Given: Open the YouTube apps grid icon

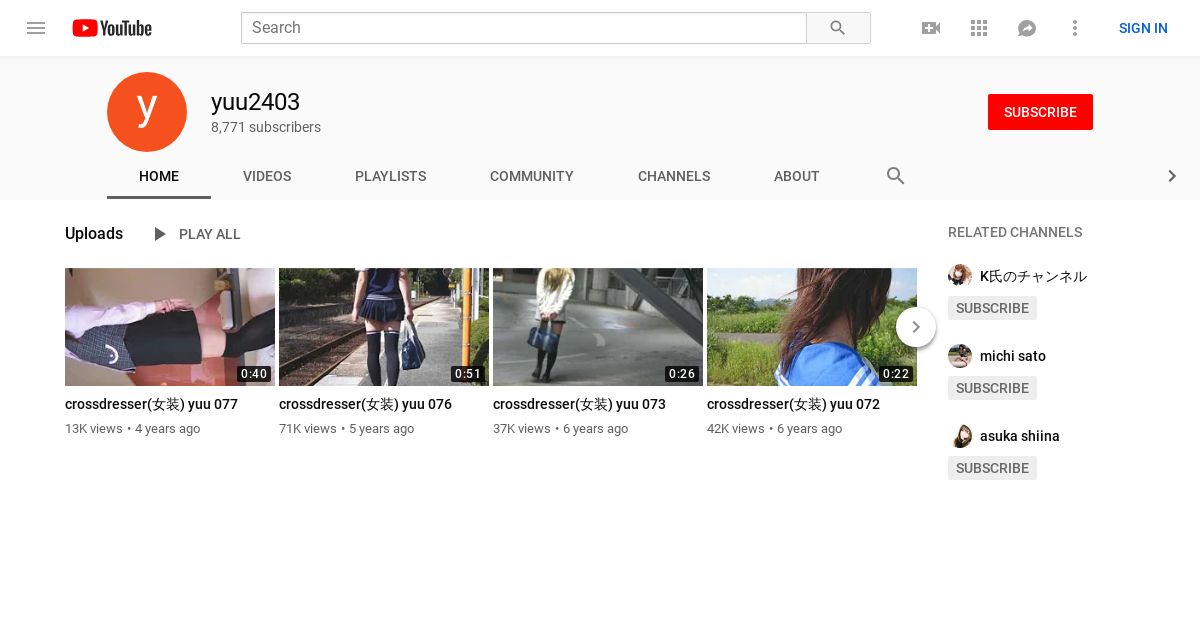Looking at the screenshot, I should coord(979,28).
